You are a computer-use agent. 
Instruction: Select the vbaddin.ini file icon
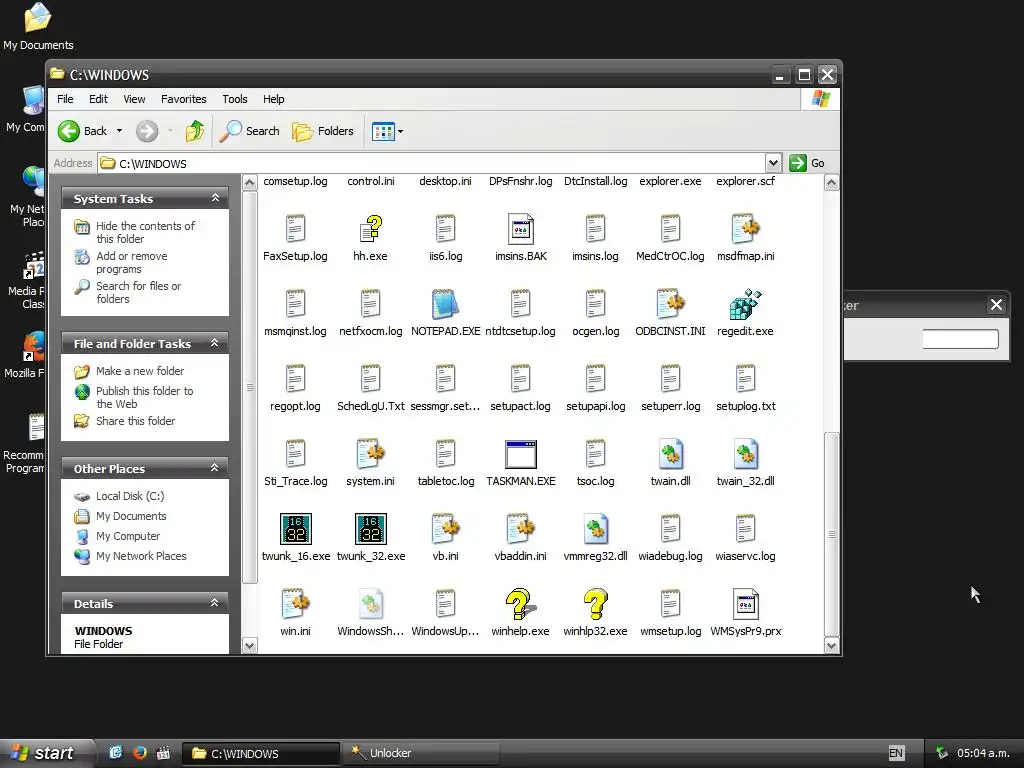pyautogui.click(x=520, y=529)
